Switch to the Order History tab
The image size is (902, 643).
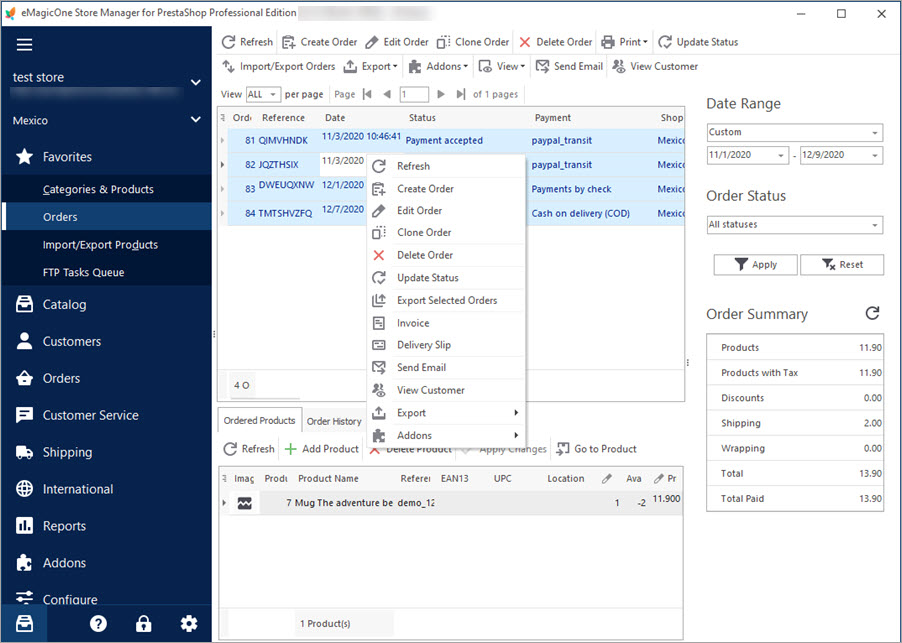(x=334, y=421)
